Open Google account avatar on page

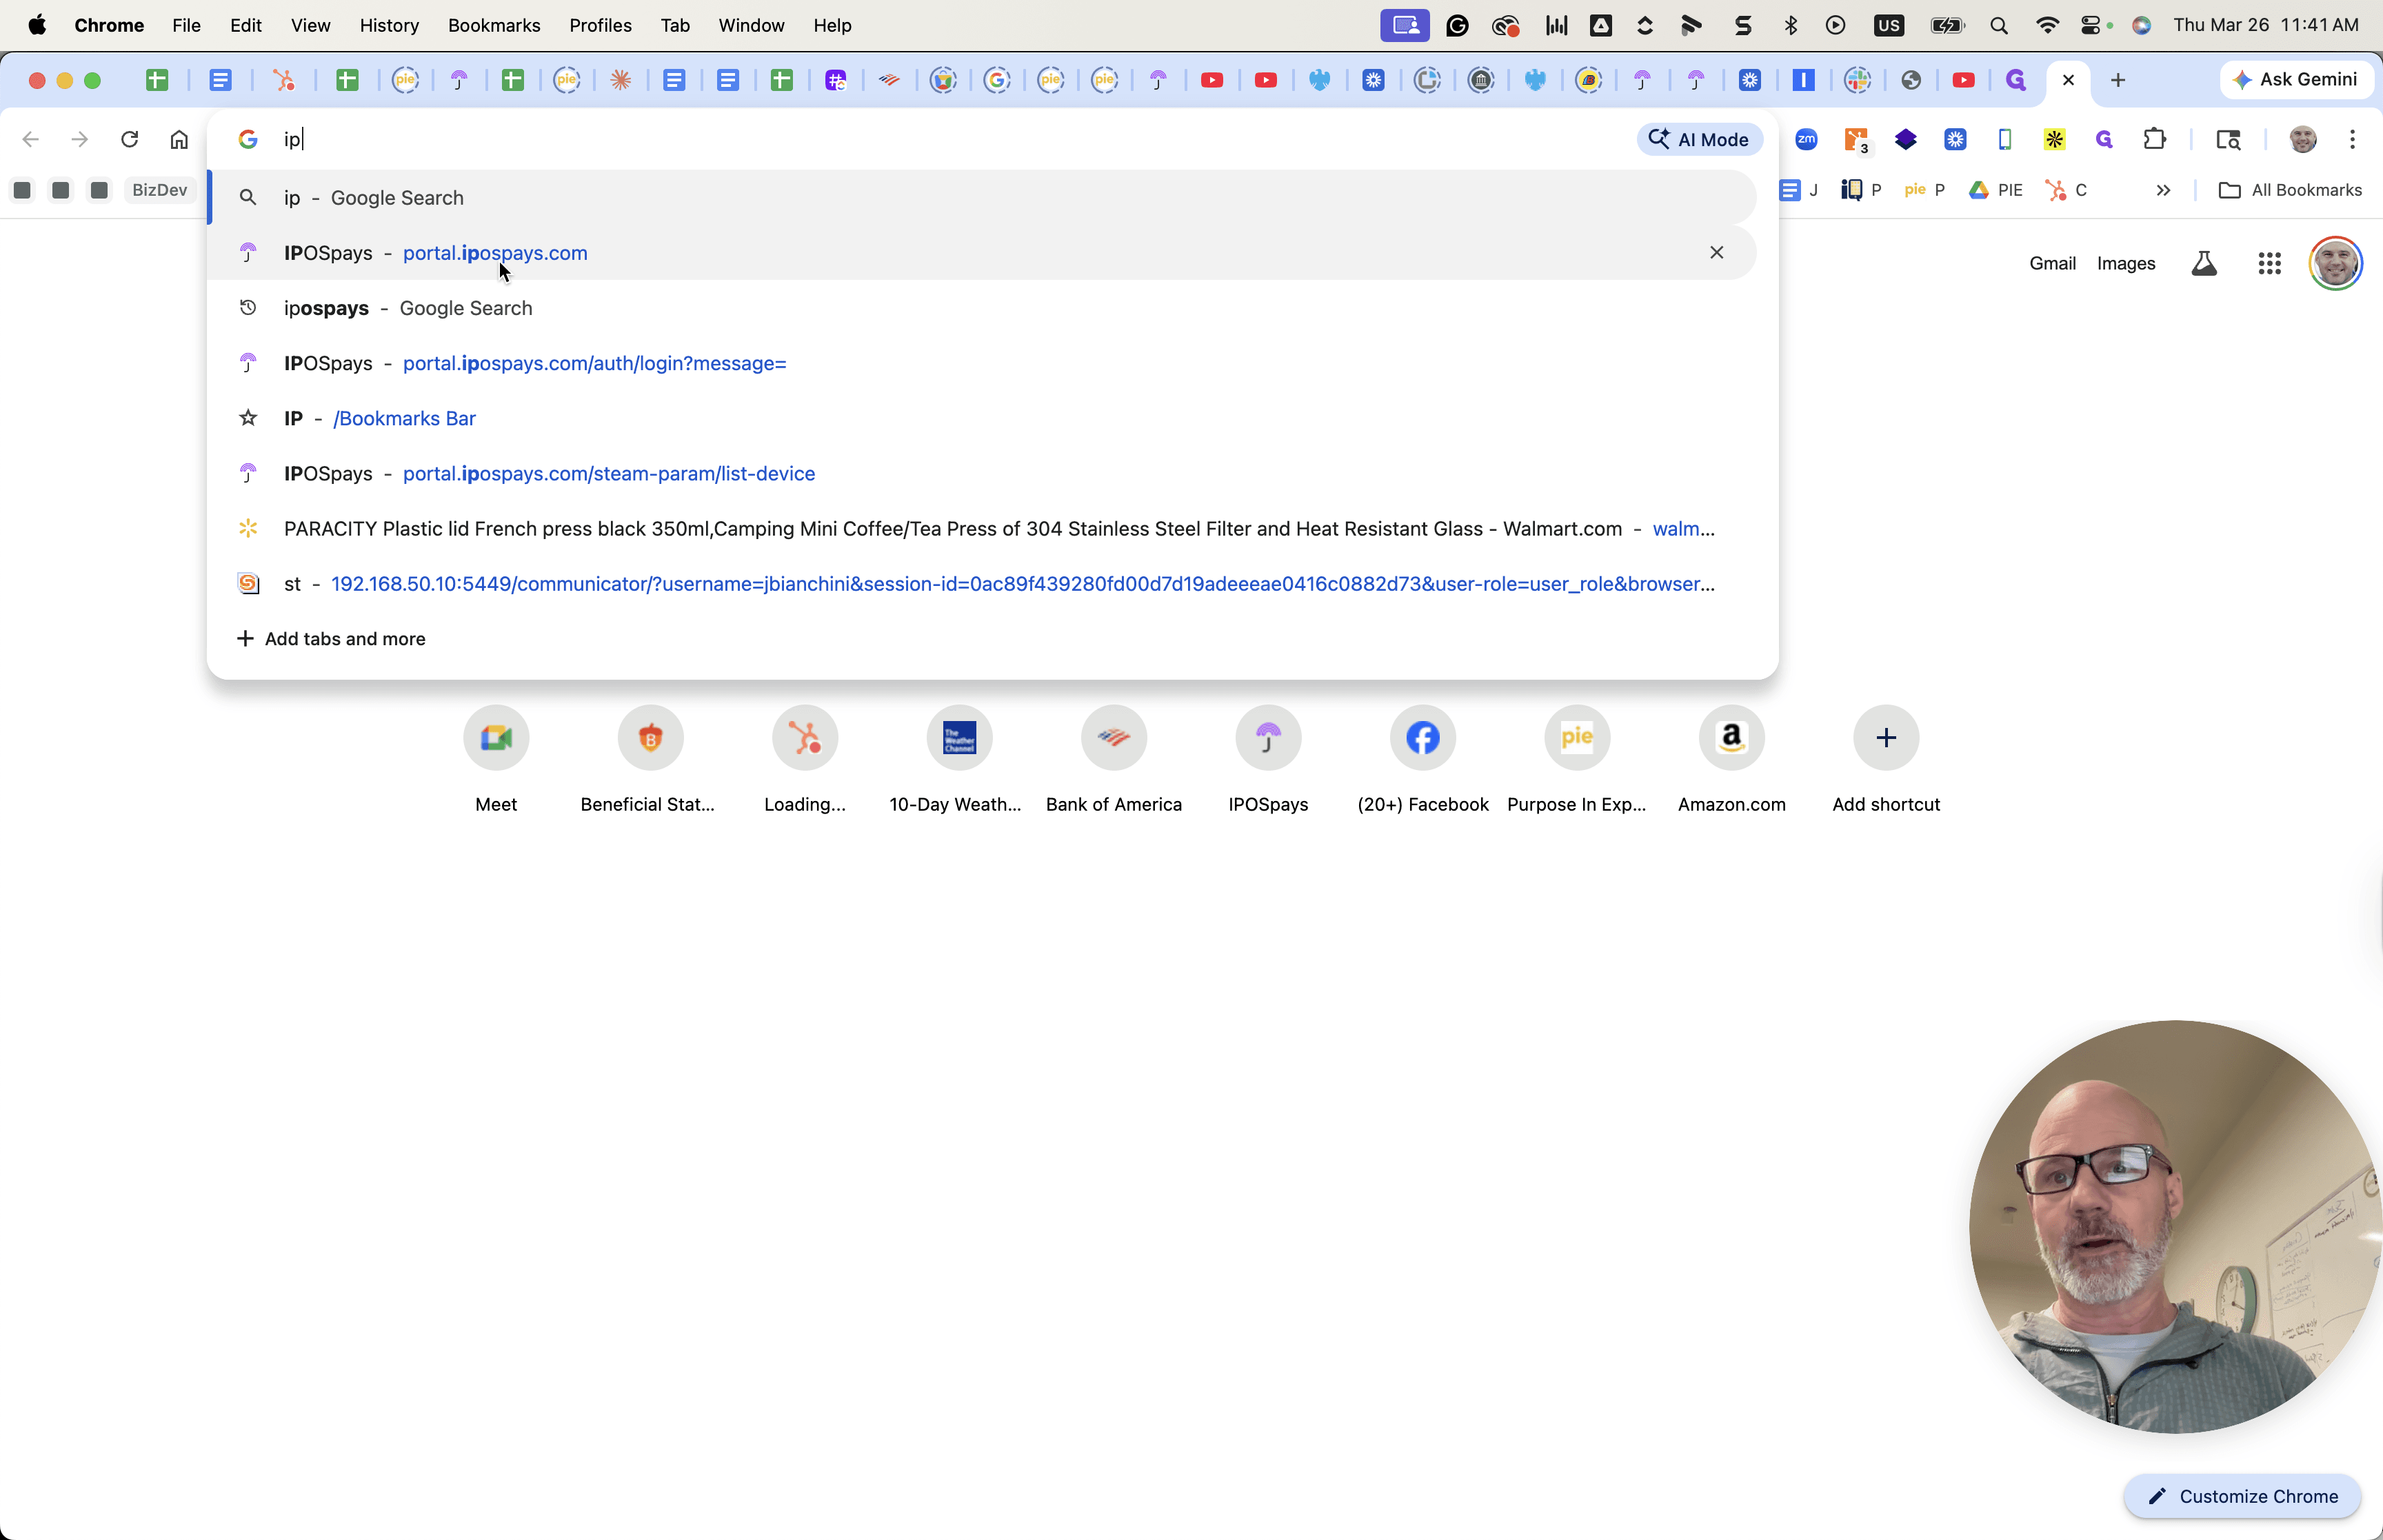point(2335,263)
